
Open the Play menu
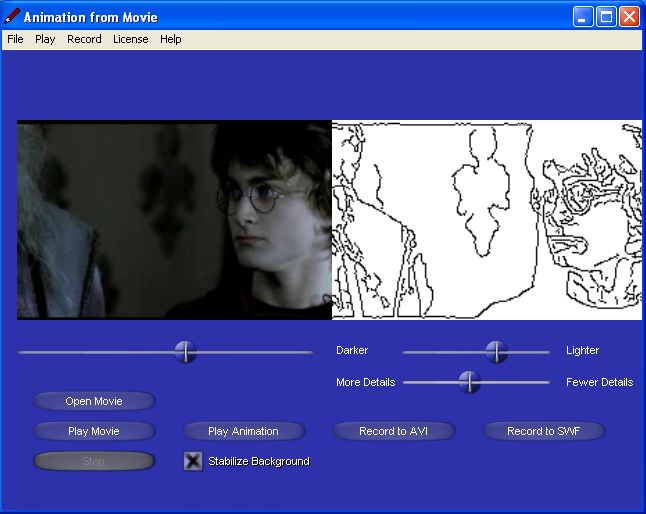[45, 39]
